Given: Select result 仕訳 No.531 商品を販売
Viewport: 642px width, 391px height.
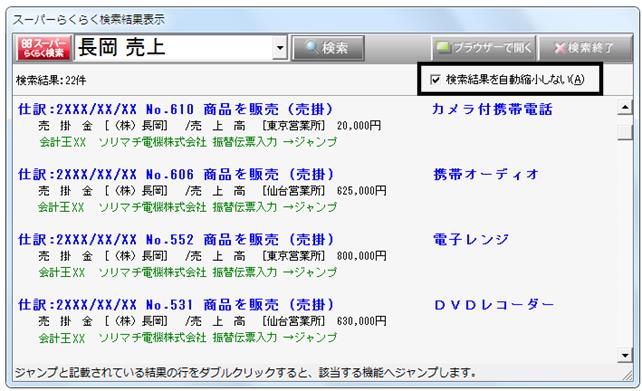Looking at the screenshot, I should pyautogui.click(x=176, y=305).
